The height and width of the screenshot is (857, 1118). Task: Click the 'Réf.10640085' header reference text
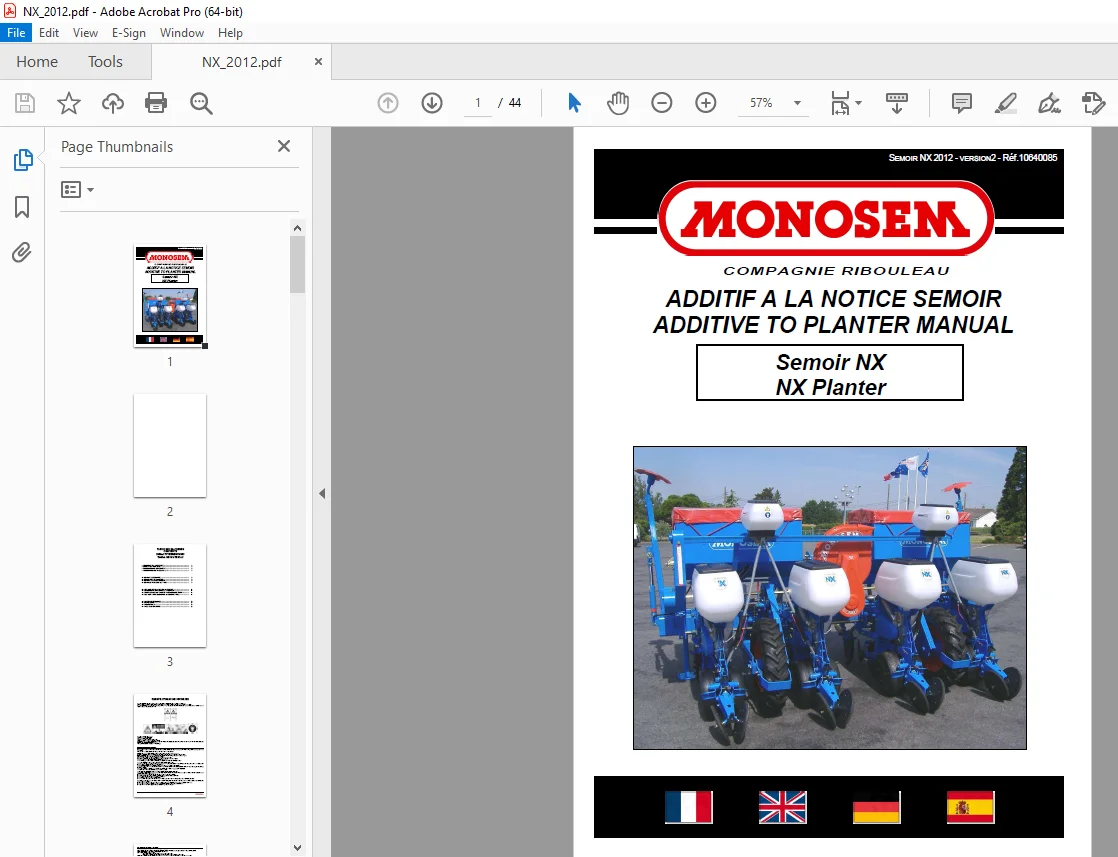pyautogui.click(x=1030, y=158)
